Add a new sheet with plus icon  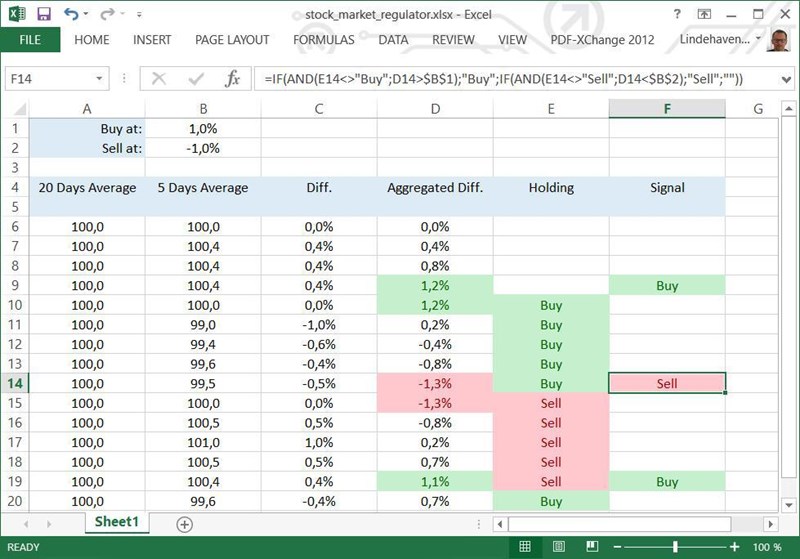pos(184,523)
